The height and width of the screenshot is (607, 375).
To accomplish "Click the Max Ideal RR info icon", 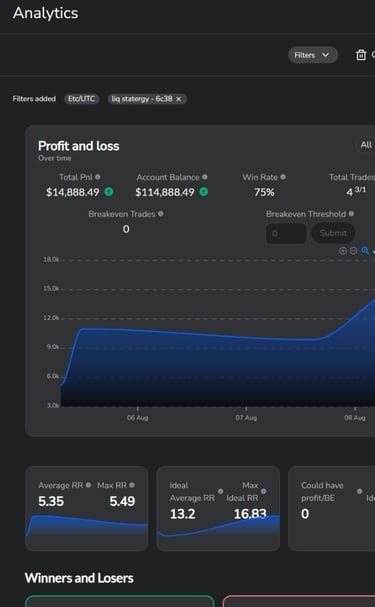I will pyautogui.click(x=264, y=491).
